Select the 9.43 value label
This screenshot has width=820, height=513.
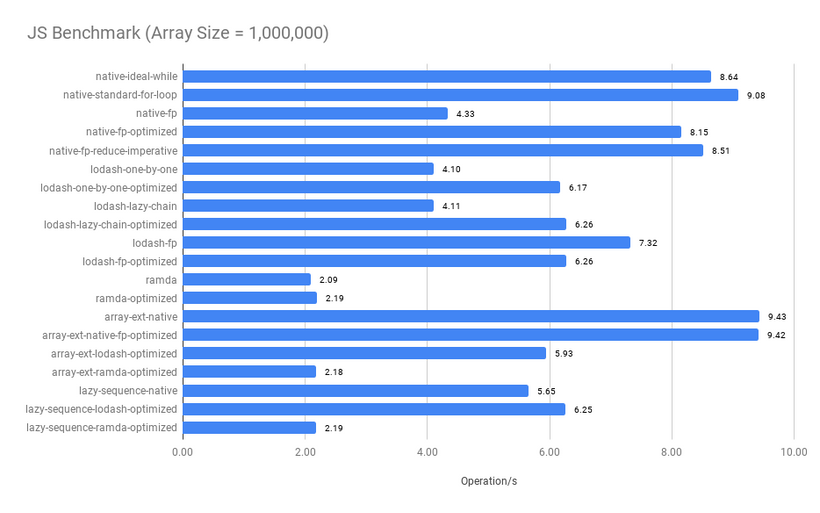point(777,317)
